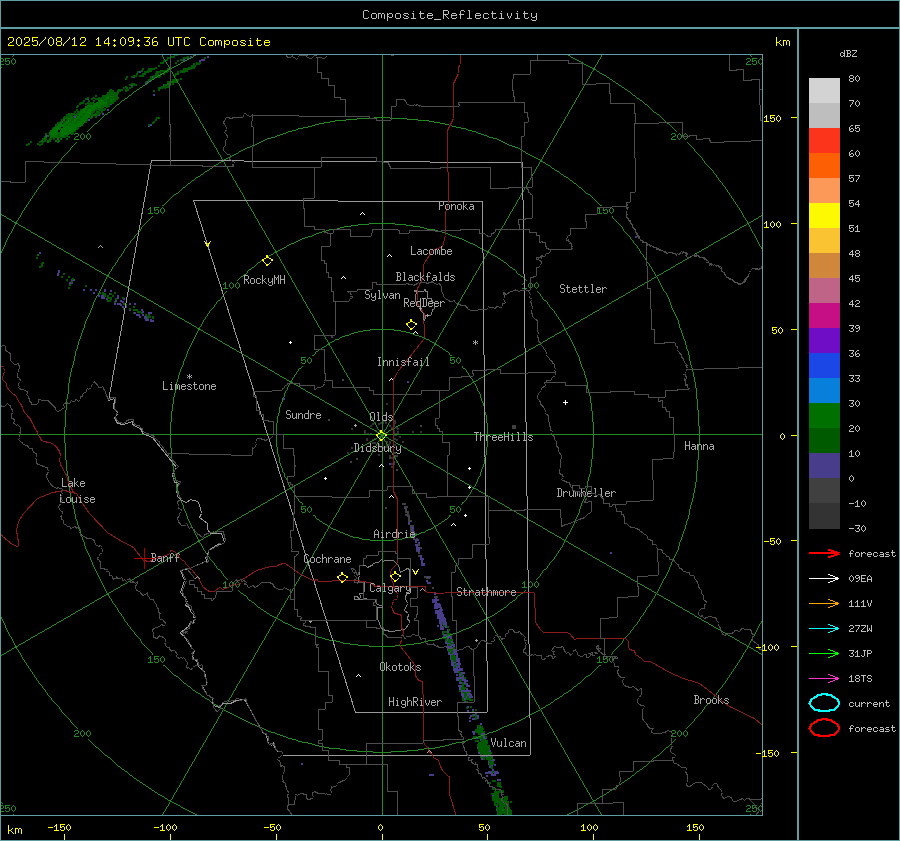Screen dimensions: 900x841
Task: Select the RockyMH label
Action: [264, 280]
